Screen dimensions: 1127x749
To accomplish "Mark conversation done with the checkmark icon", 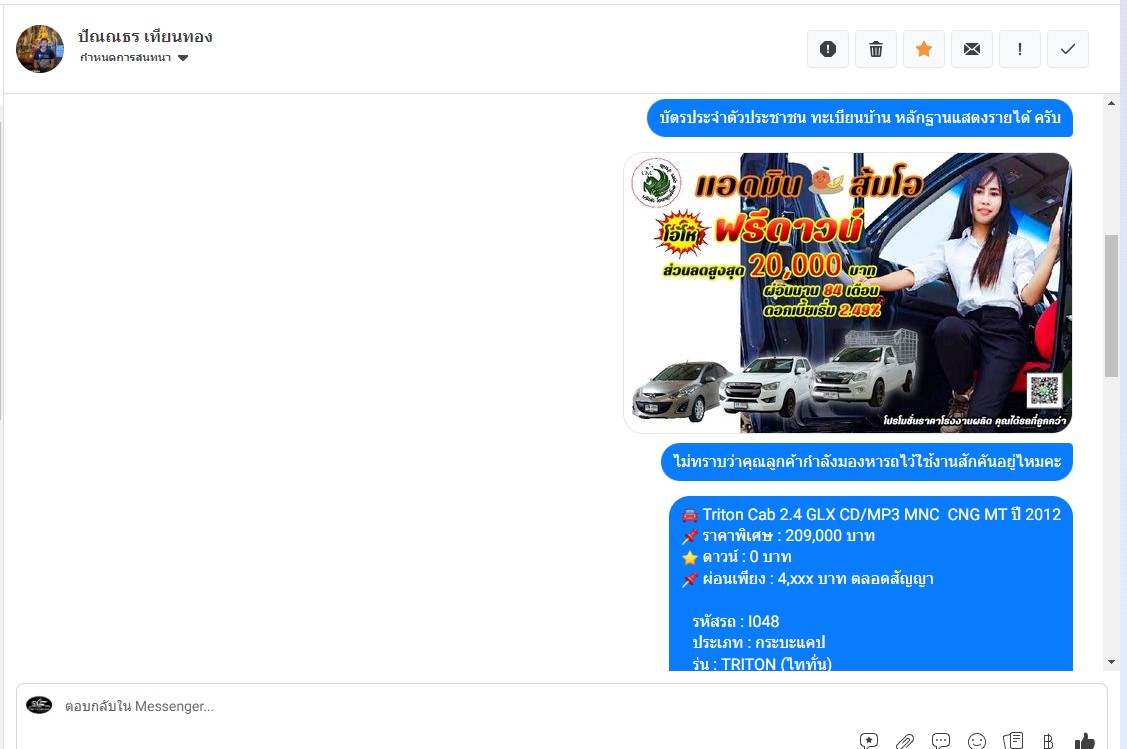I will point(1068,49).
